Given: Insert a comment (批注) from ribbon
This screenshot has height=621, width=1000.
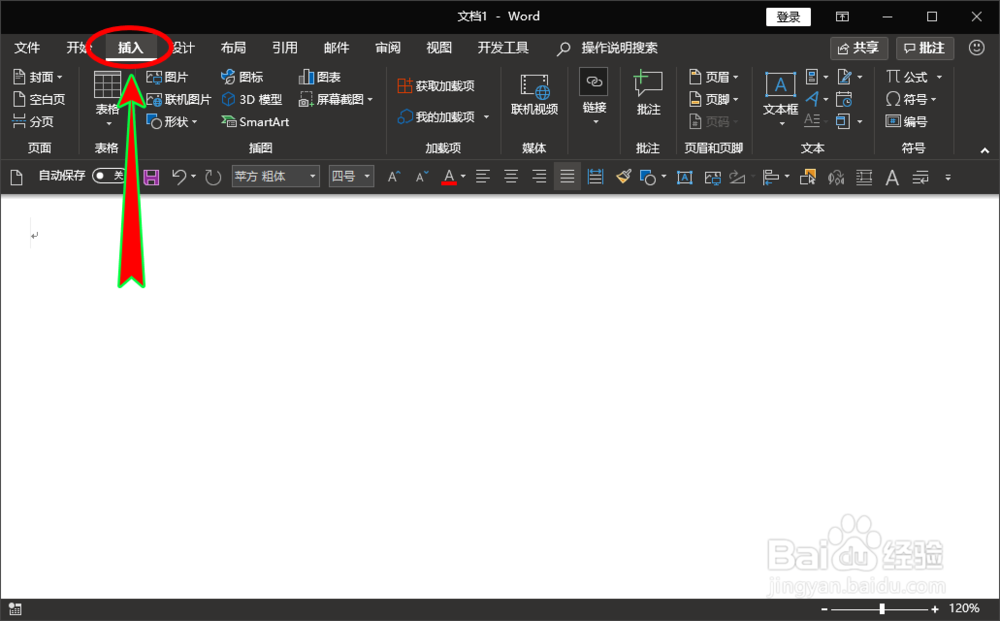Looking at the screenshot, I should (648, 94).
